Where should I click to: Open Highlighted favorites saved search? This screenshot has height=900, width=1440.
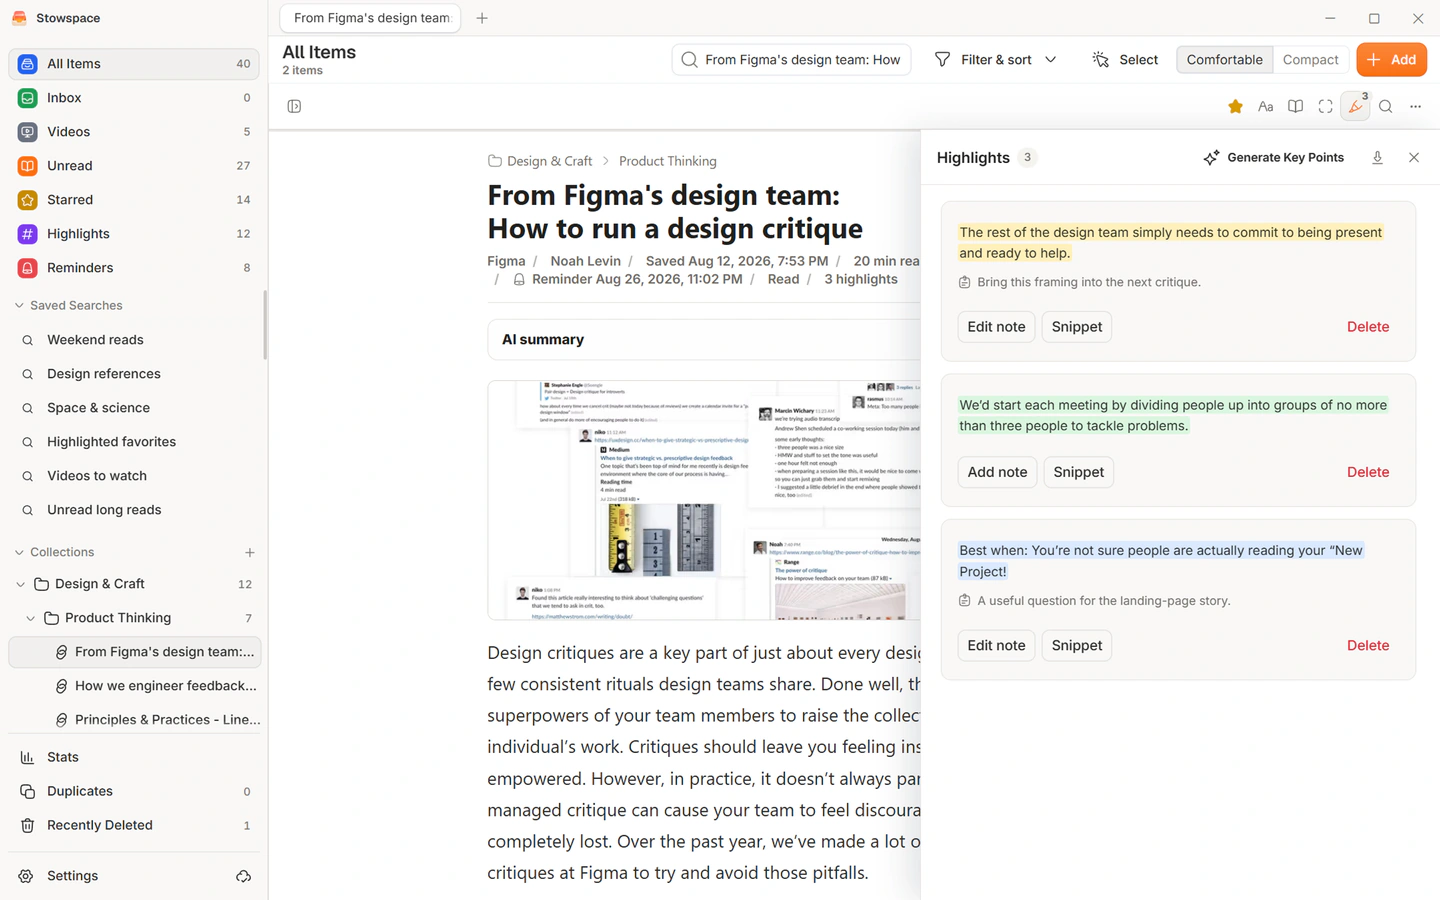(134, 441)
